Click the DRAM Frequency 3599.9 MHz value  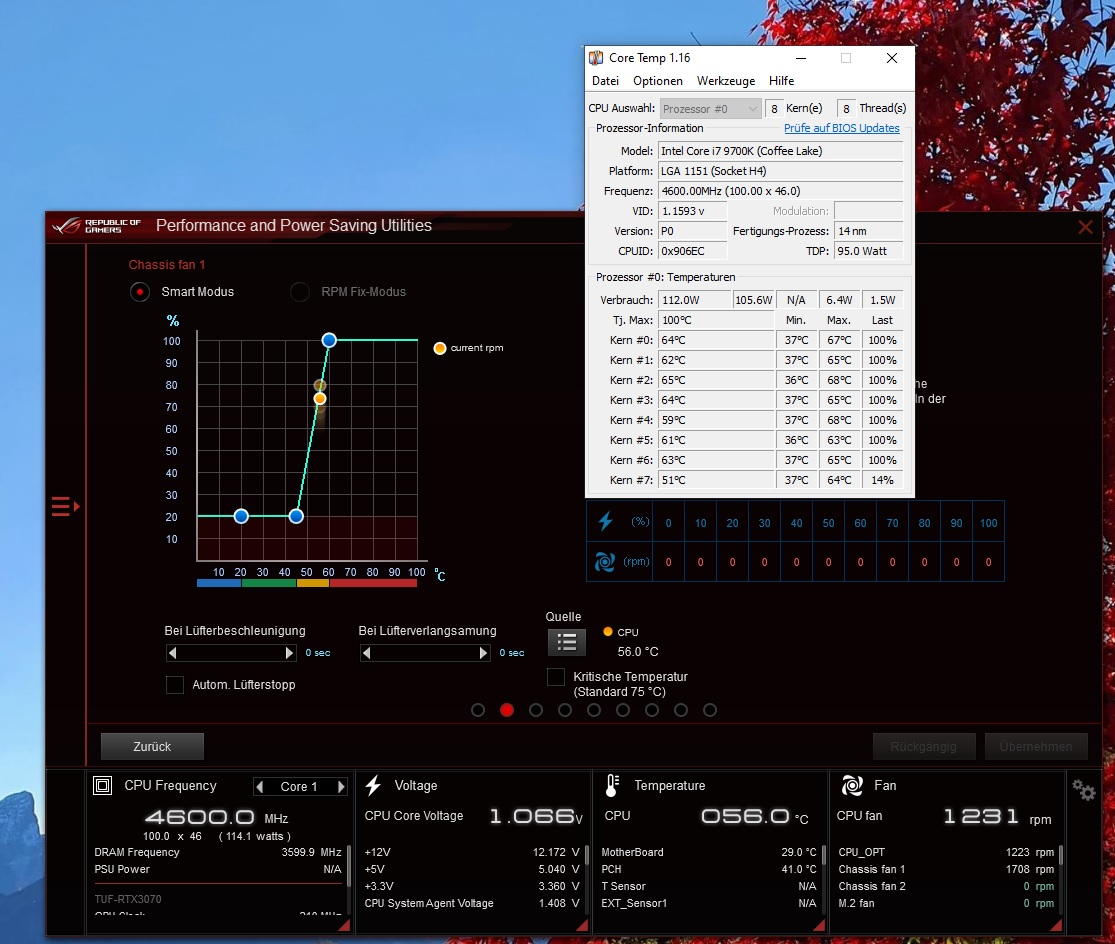click(311, 852)
